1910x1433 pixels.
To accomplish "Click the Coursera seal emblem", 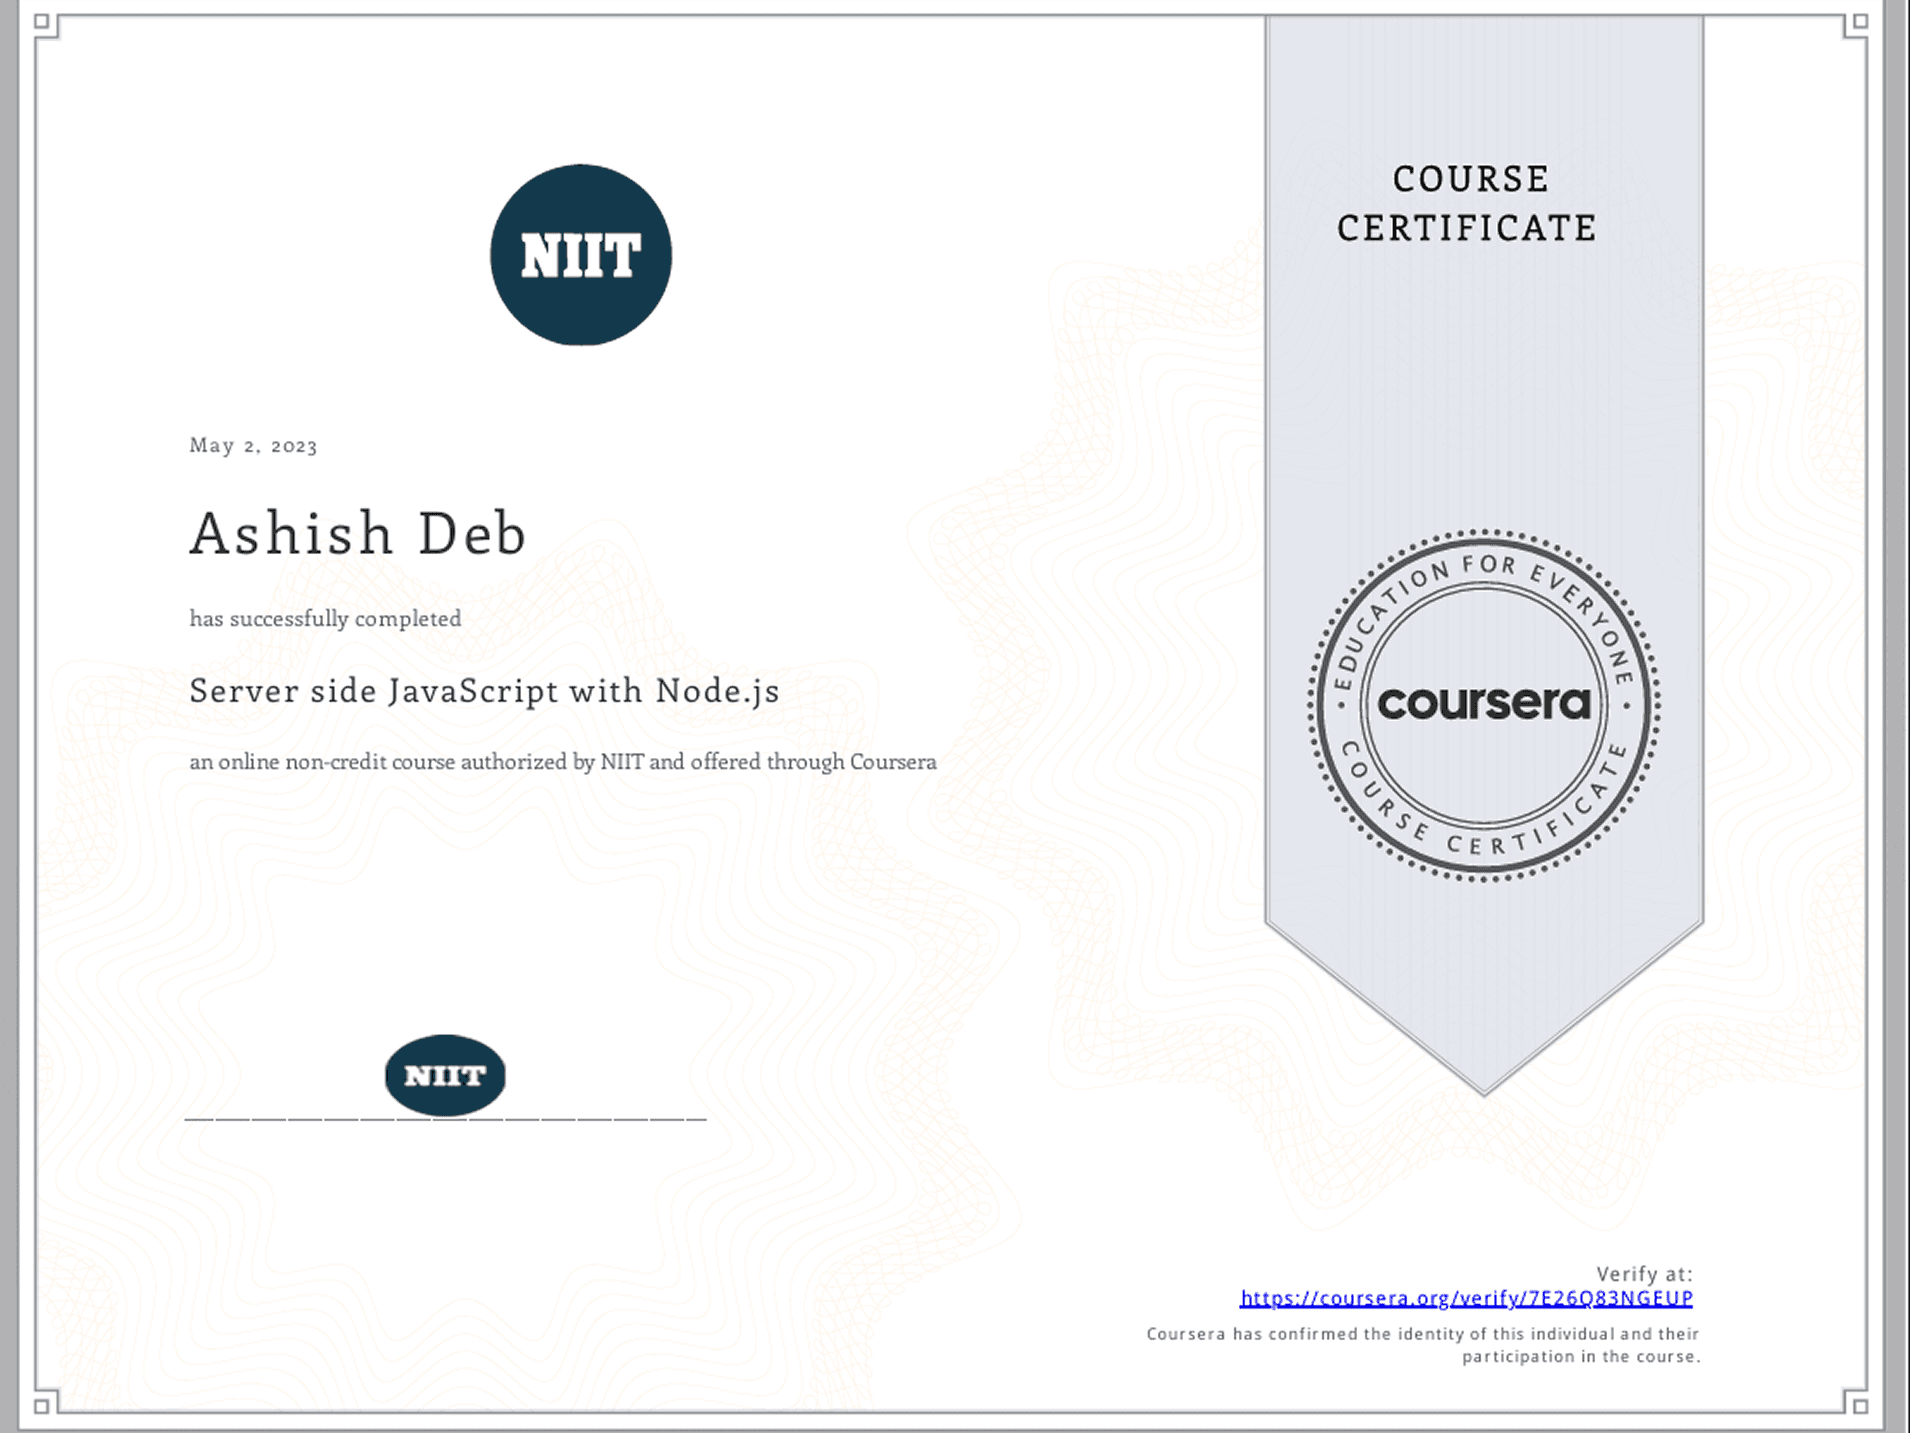I will [x=1484, y=705].
